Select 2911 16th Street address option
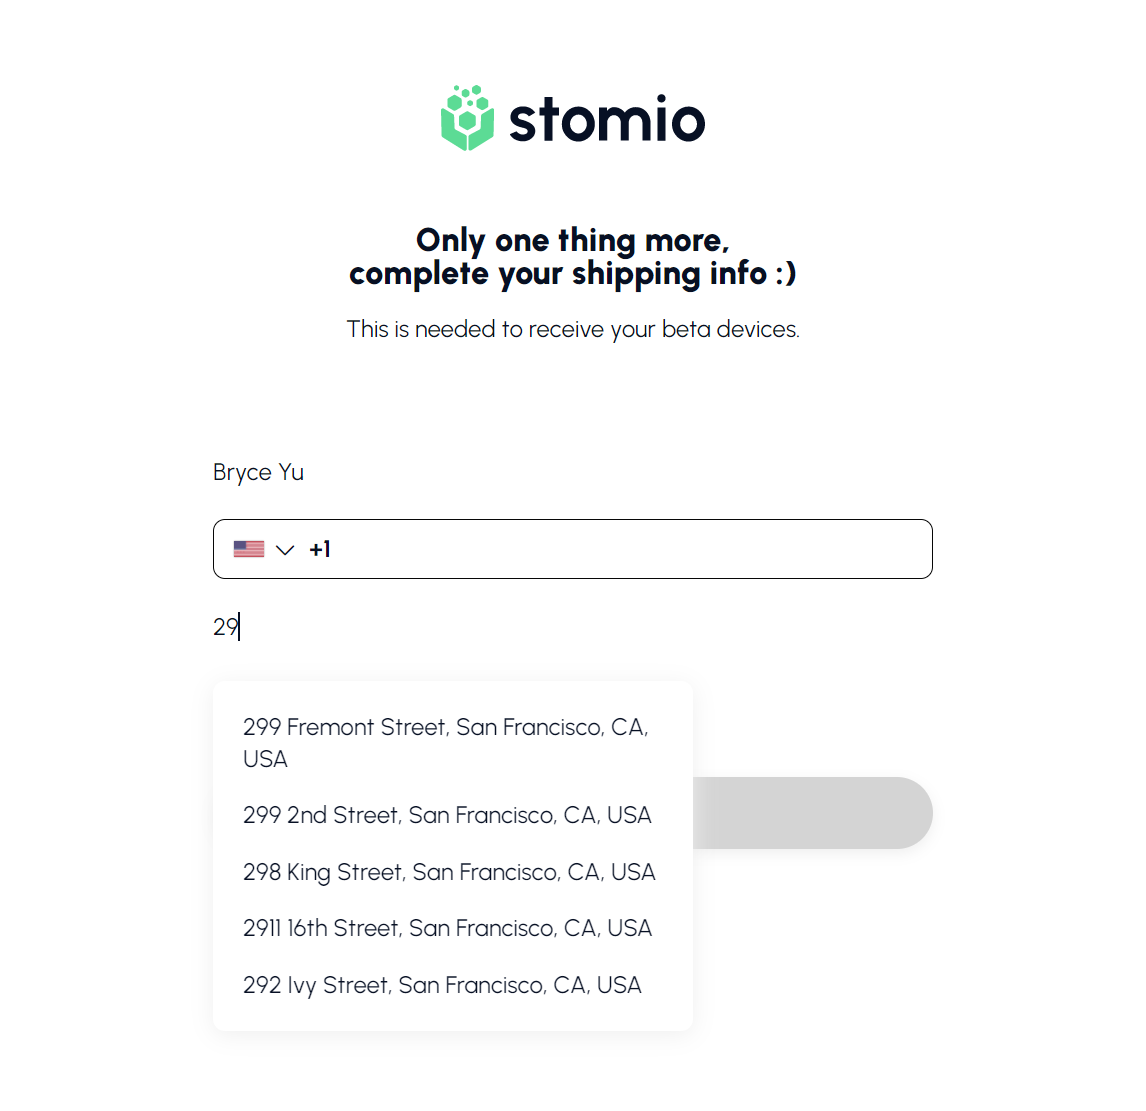This screenshot has width=1146, height=1111. [447, 928]
